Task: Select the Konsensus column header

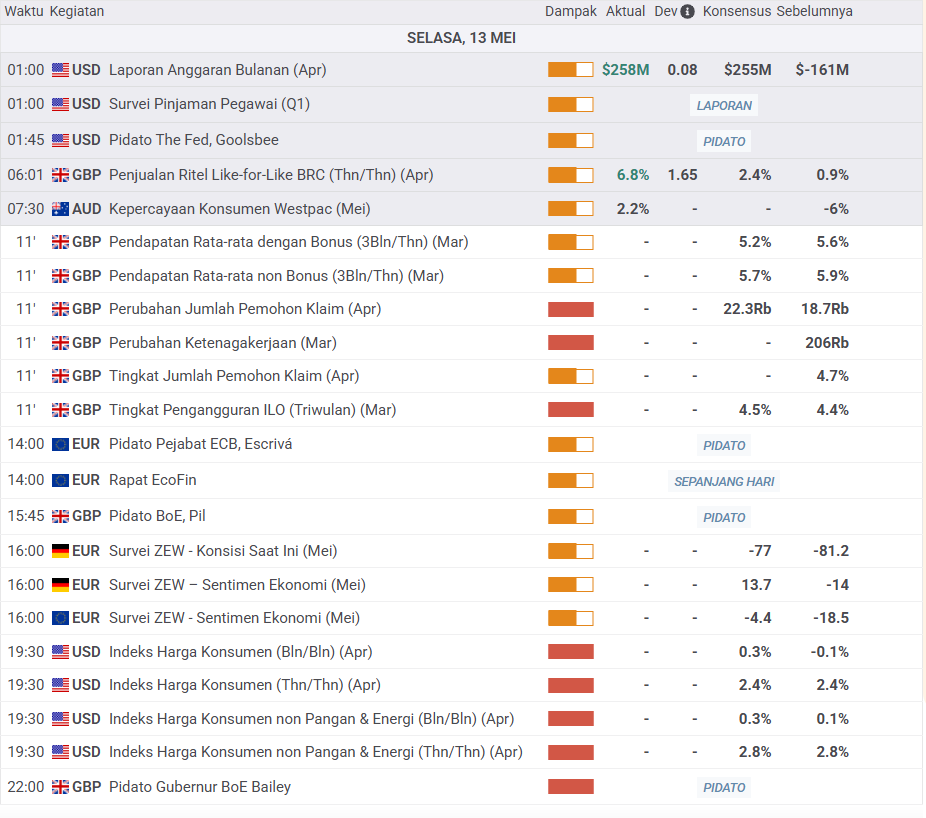Action: (x=736, y=12)
